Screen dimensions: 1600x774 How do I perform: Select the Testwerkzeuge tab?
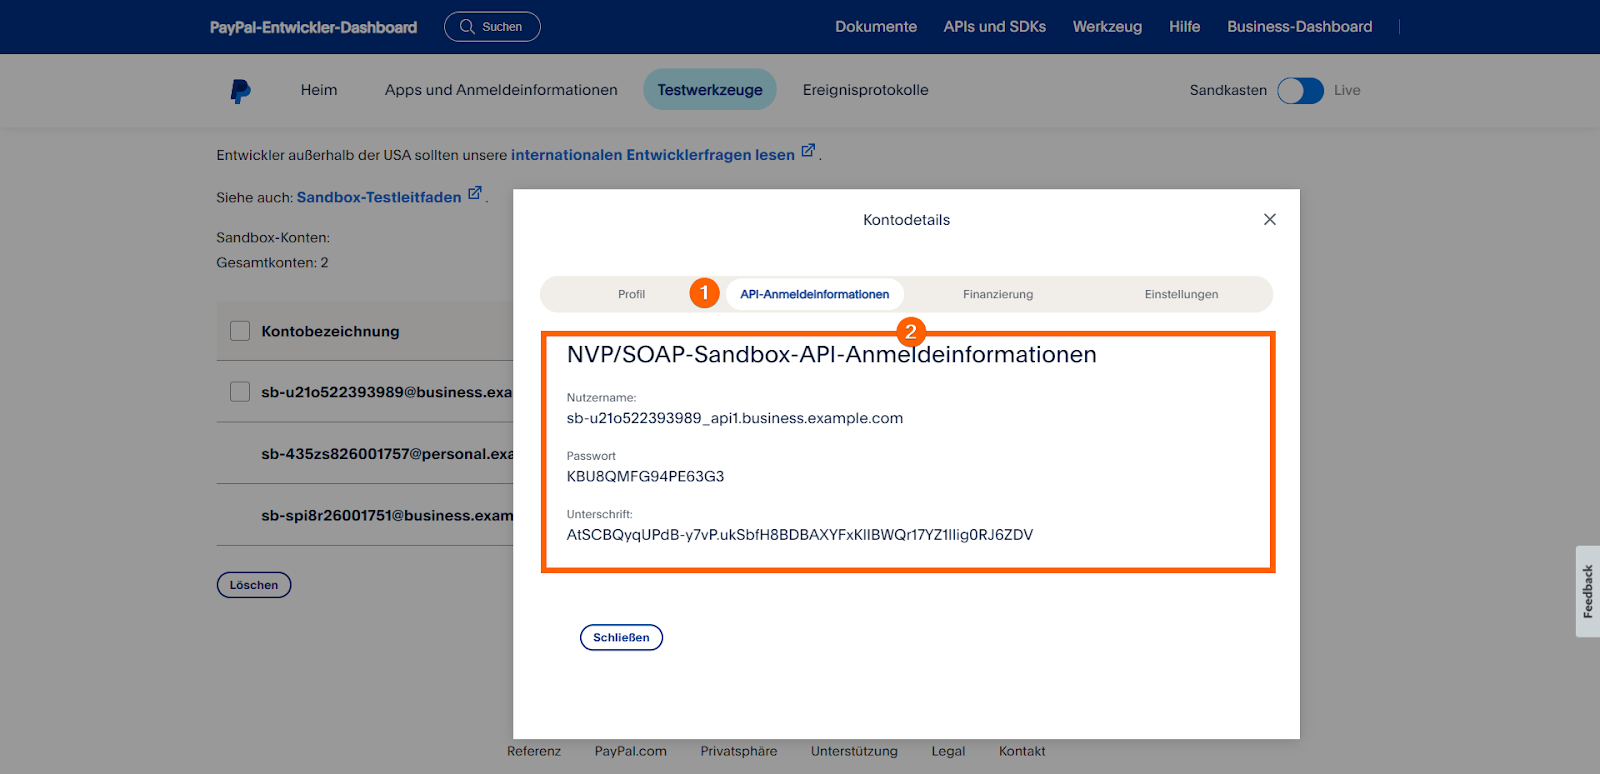[x=710, y=90]
